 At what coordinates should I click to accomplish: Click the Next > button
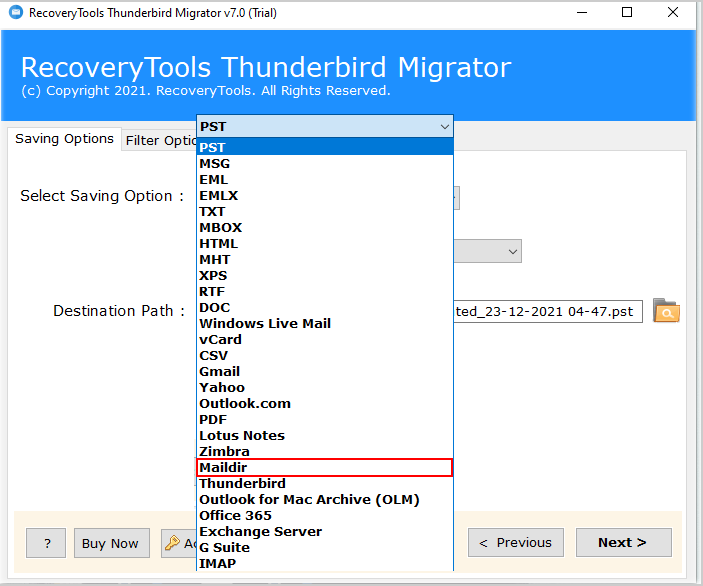(624, 543)
